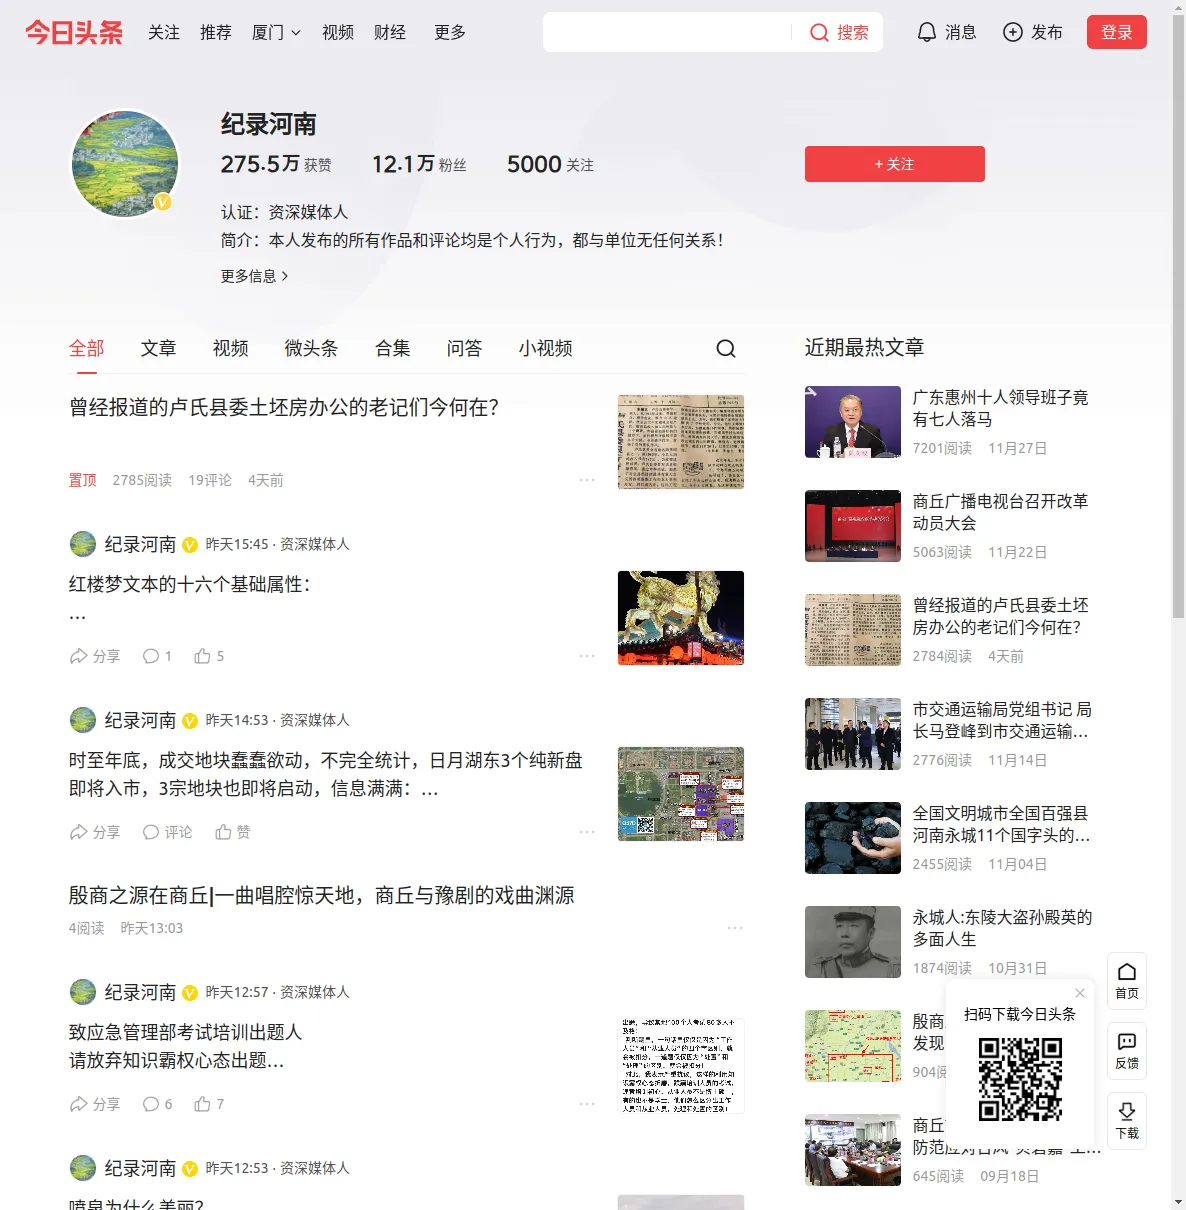Open hot article 商丘广播电视台召开改革动员大会
1186x1210 pixels.
pos(1001,512)
